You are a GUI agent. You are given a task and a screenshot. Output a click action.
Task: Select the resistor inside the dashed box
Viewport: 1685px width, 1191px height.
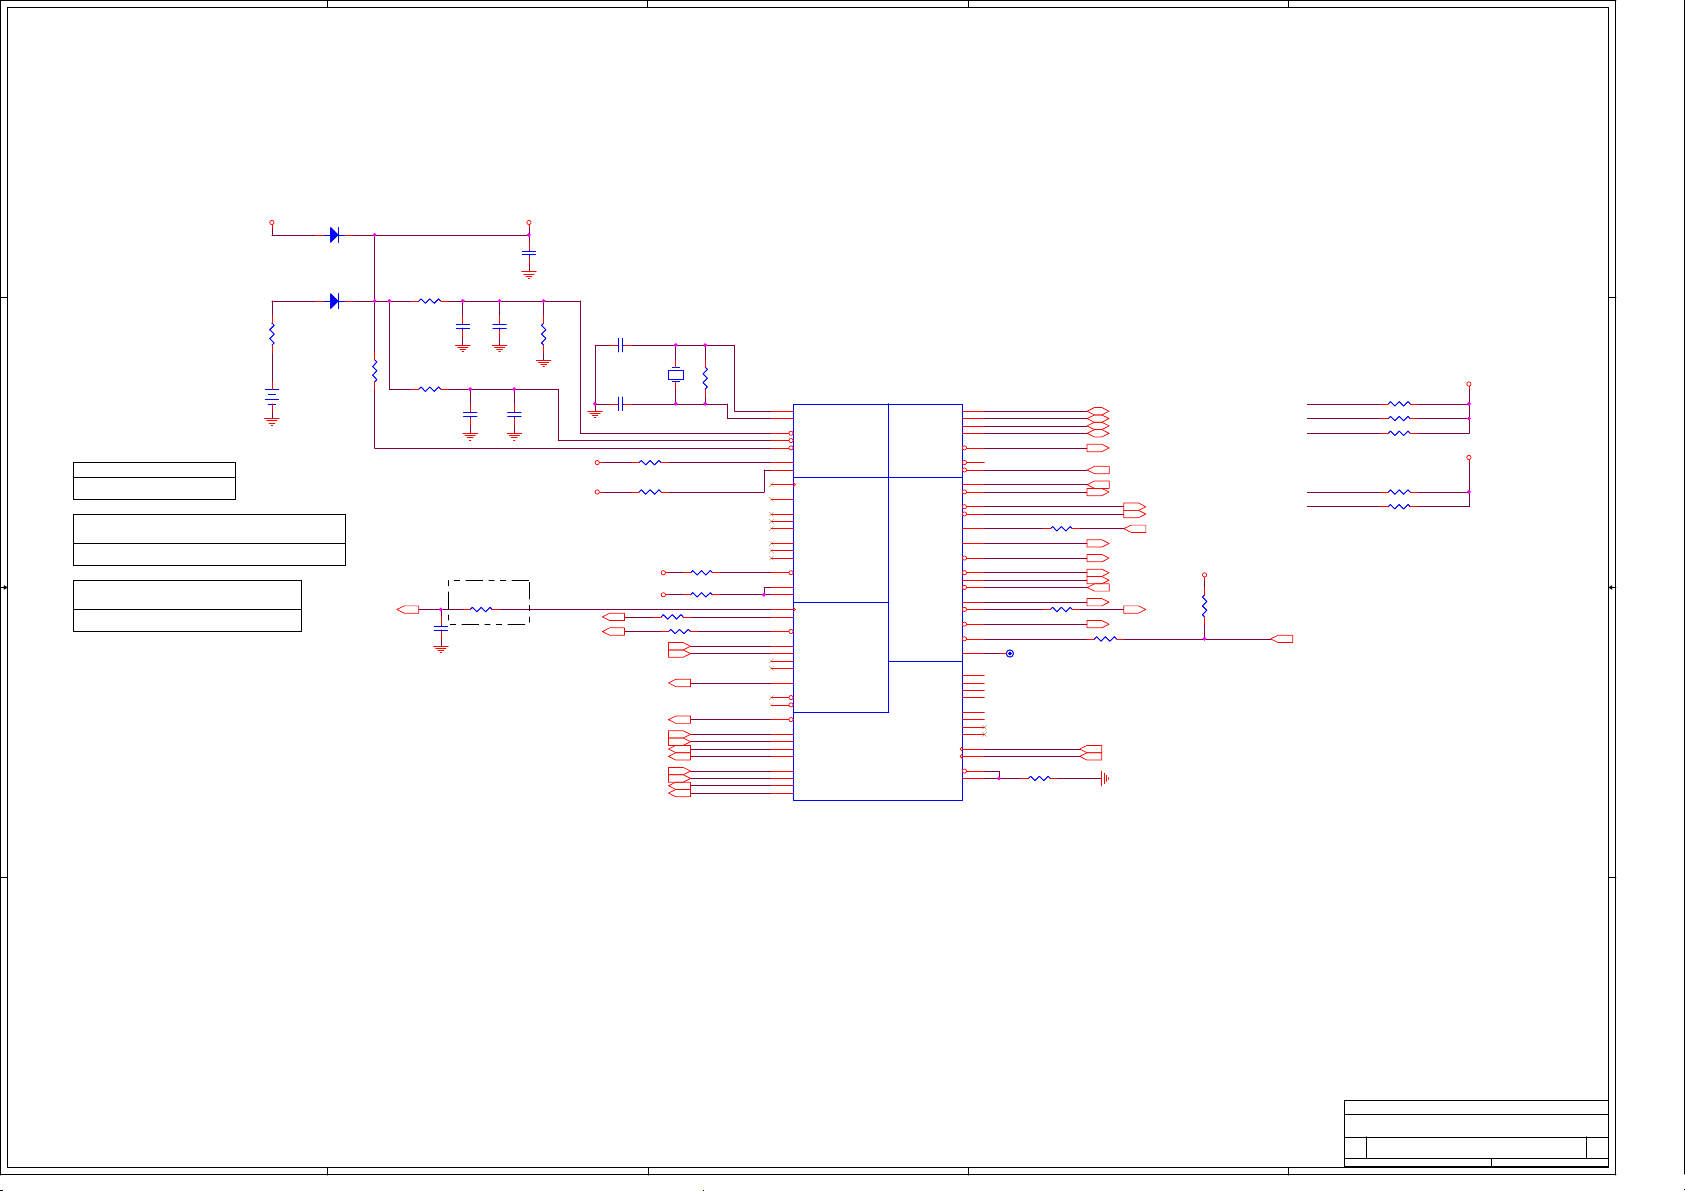coord(481,609)
